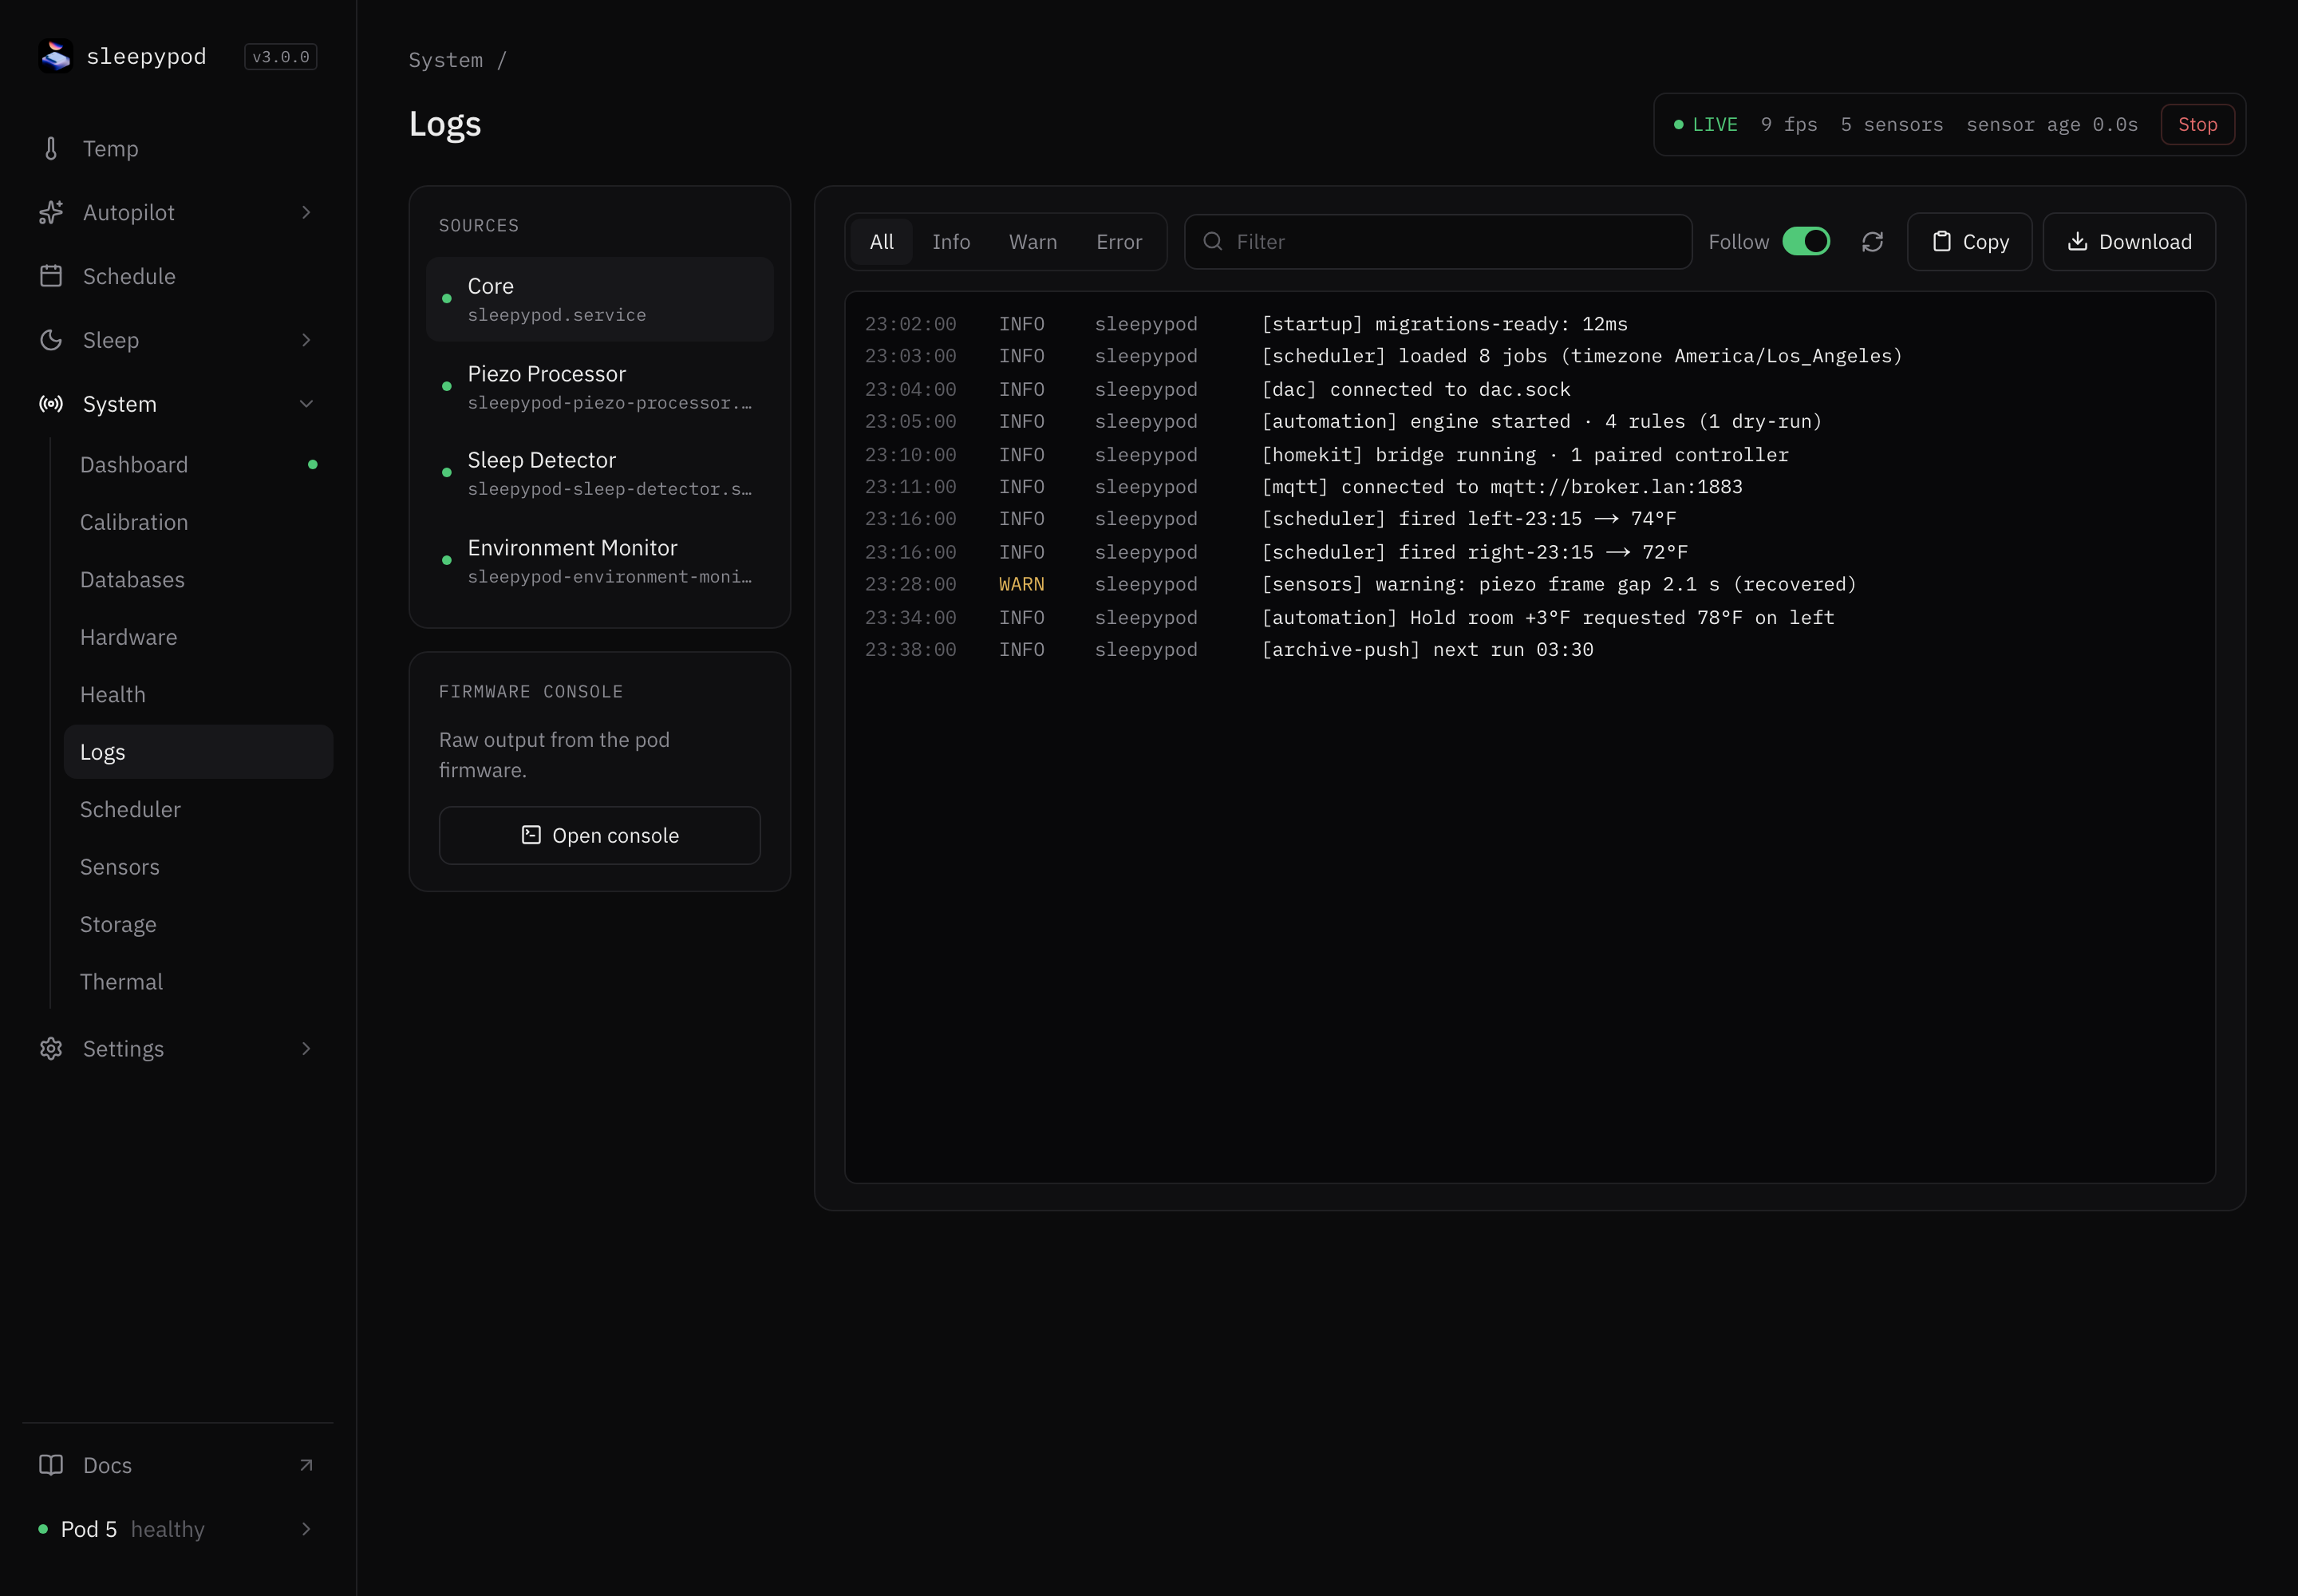The image size is (2298, 1596).
Task: Click into the Filter input field
Action: (x=1438, y=242)
